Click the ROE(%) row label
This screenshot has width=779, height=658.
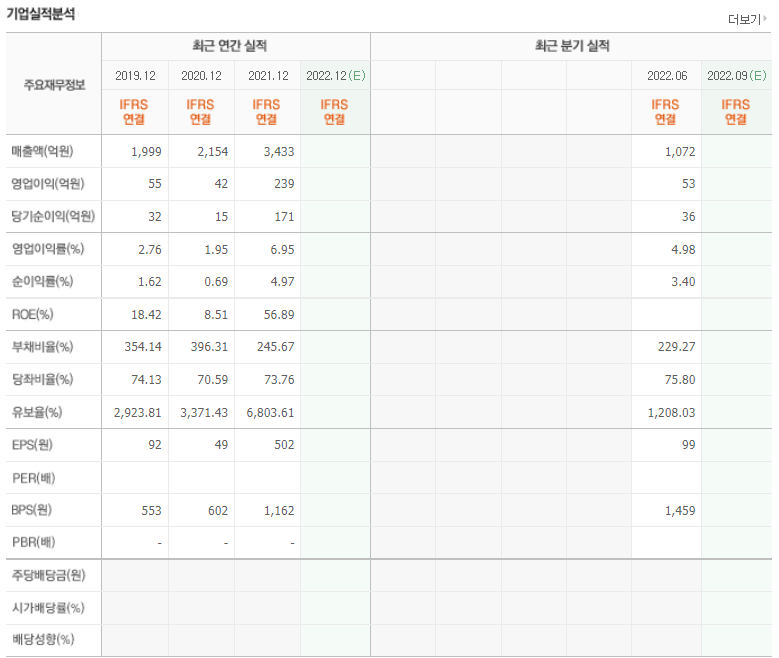[x=32, y=314]
